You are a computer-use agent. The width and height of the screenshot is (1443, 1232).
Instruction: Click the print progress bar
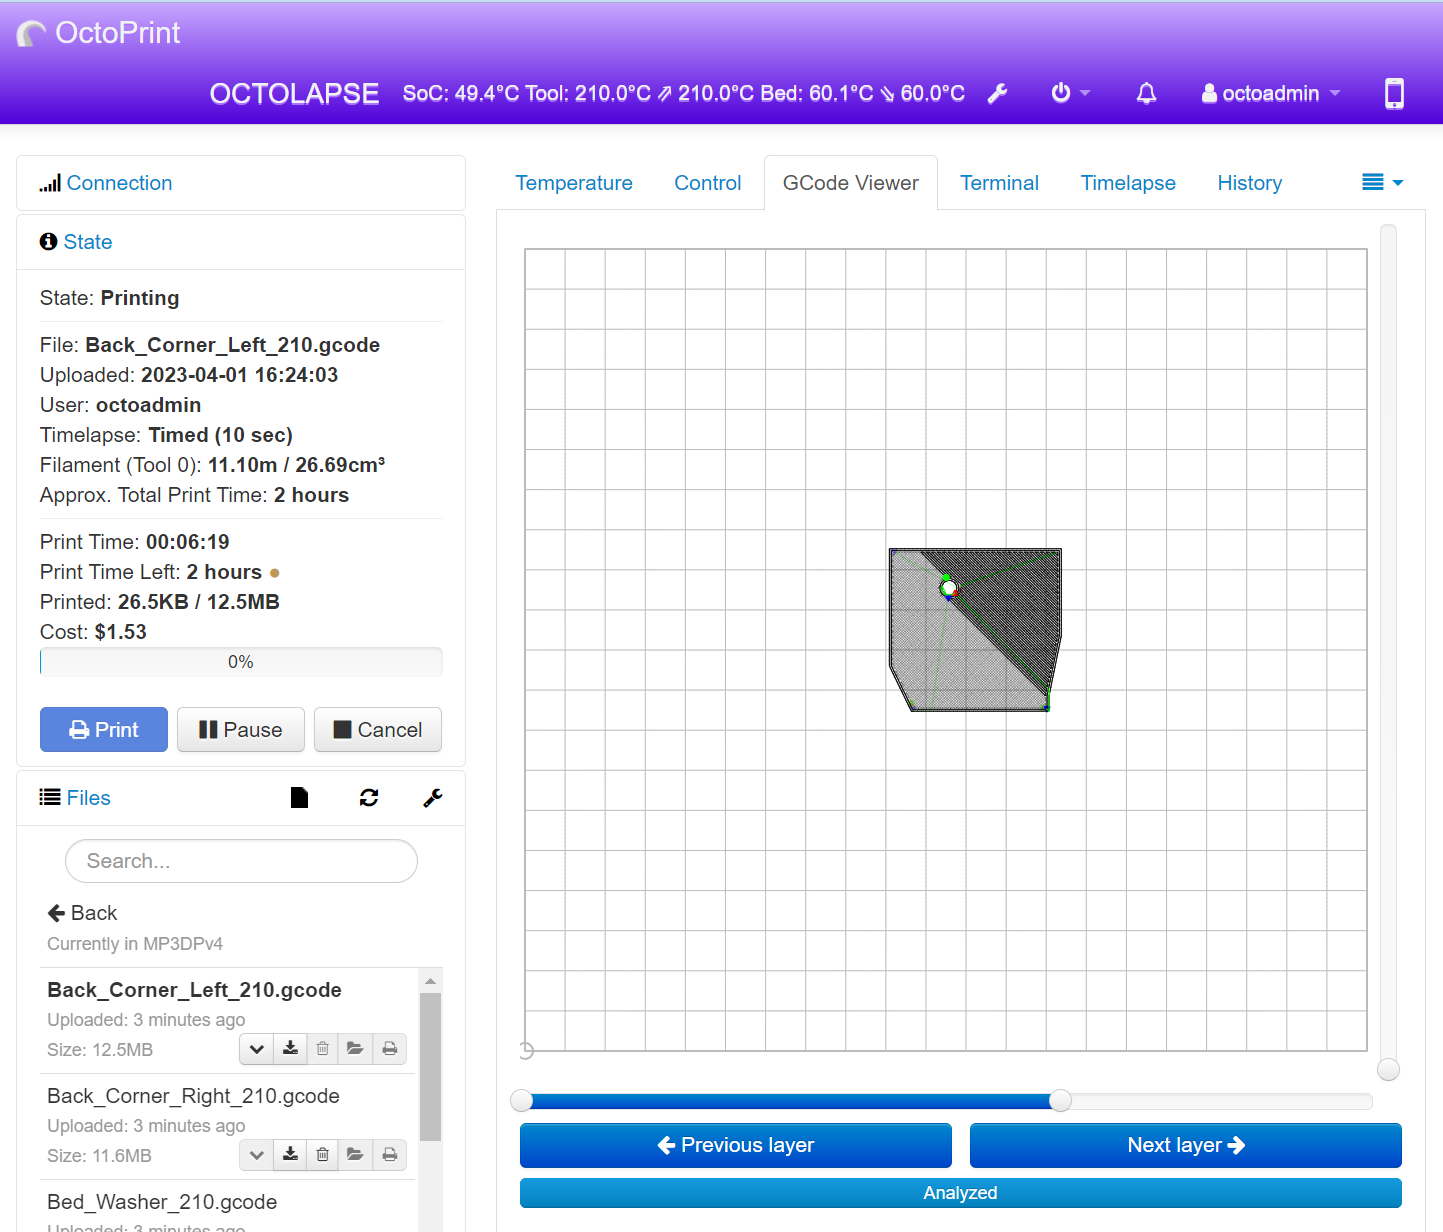pyautogui.click(x=241, y=662)
